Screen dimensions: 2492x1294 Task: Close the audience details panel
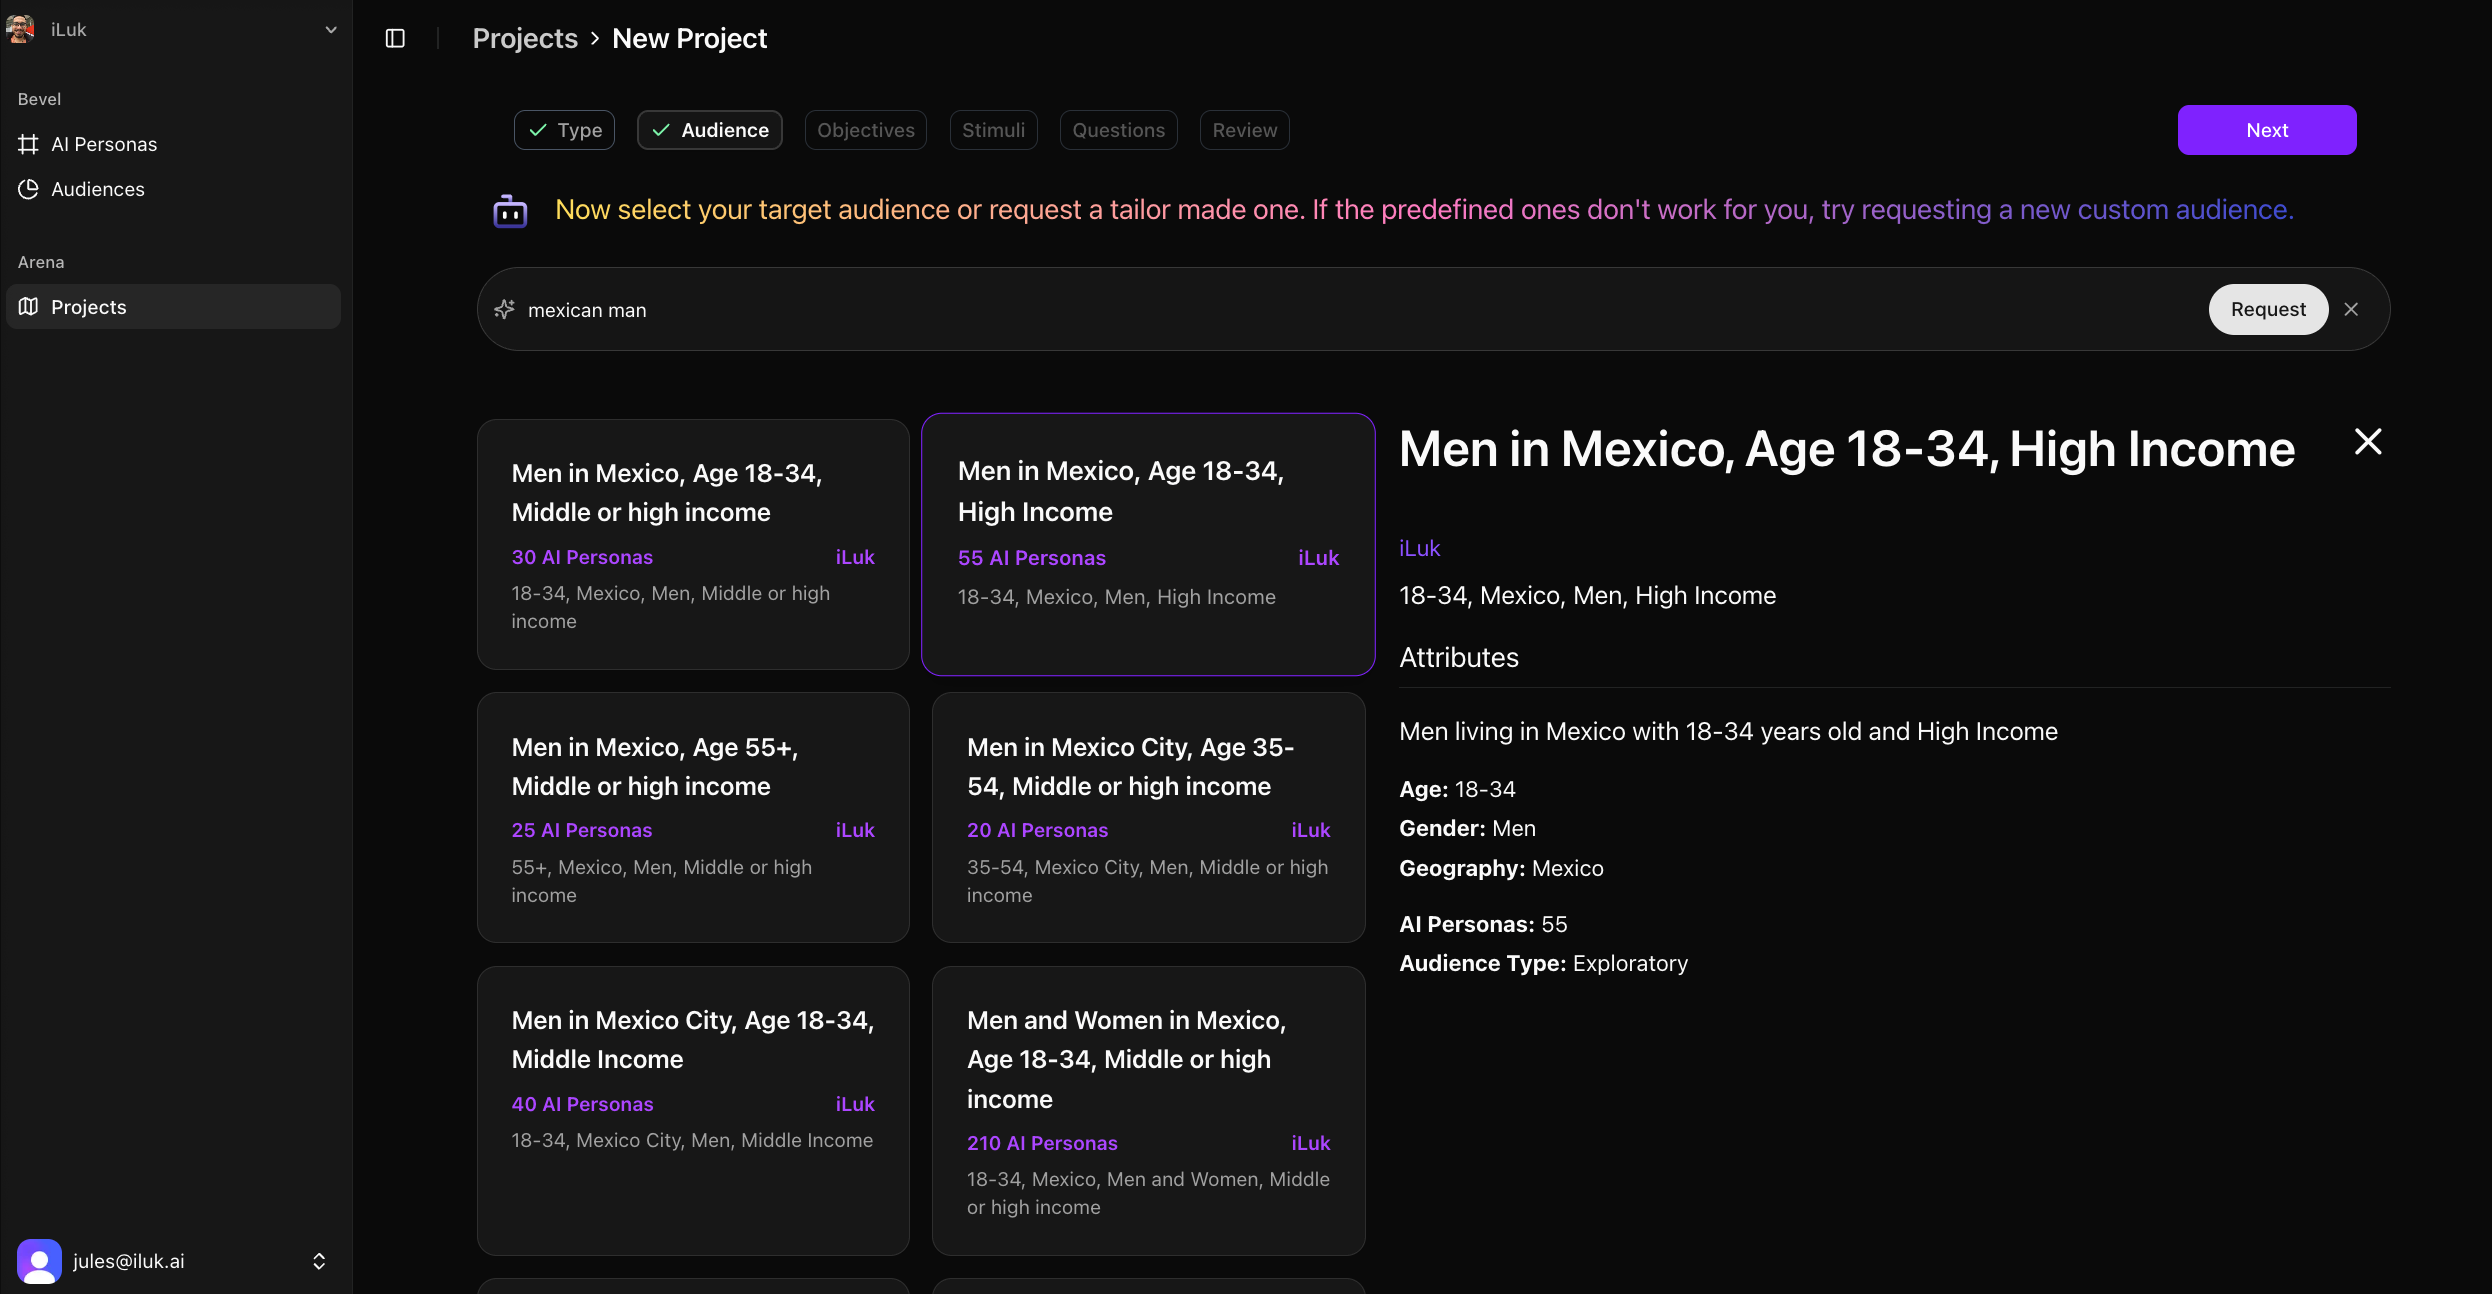point(2367,442)
